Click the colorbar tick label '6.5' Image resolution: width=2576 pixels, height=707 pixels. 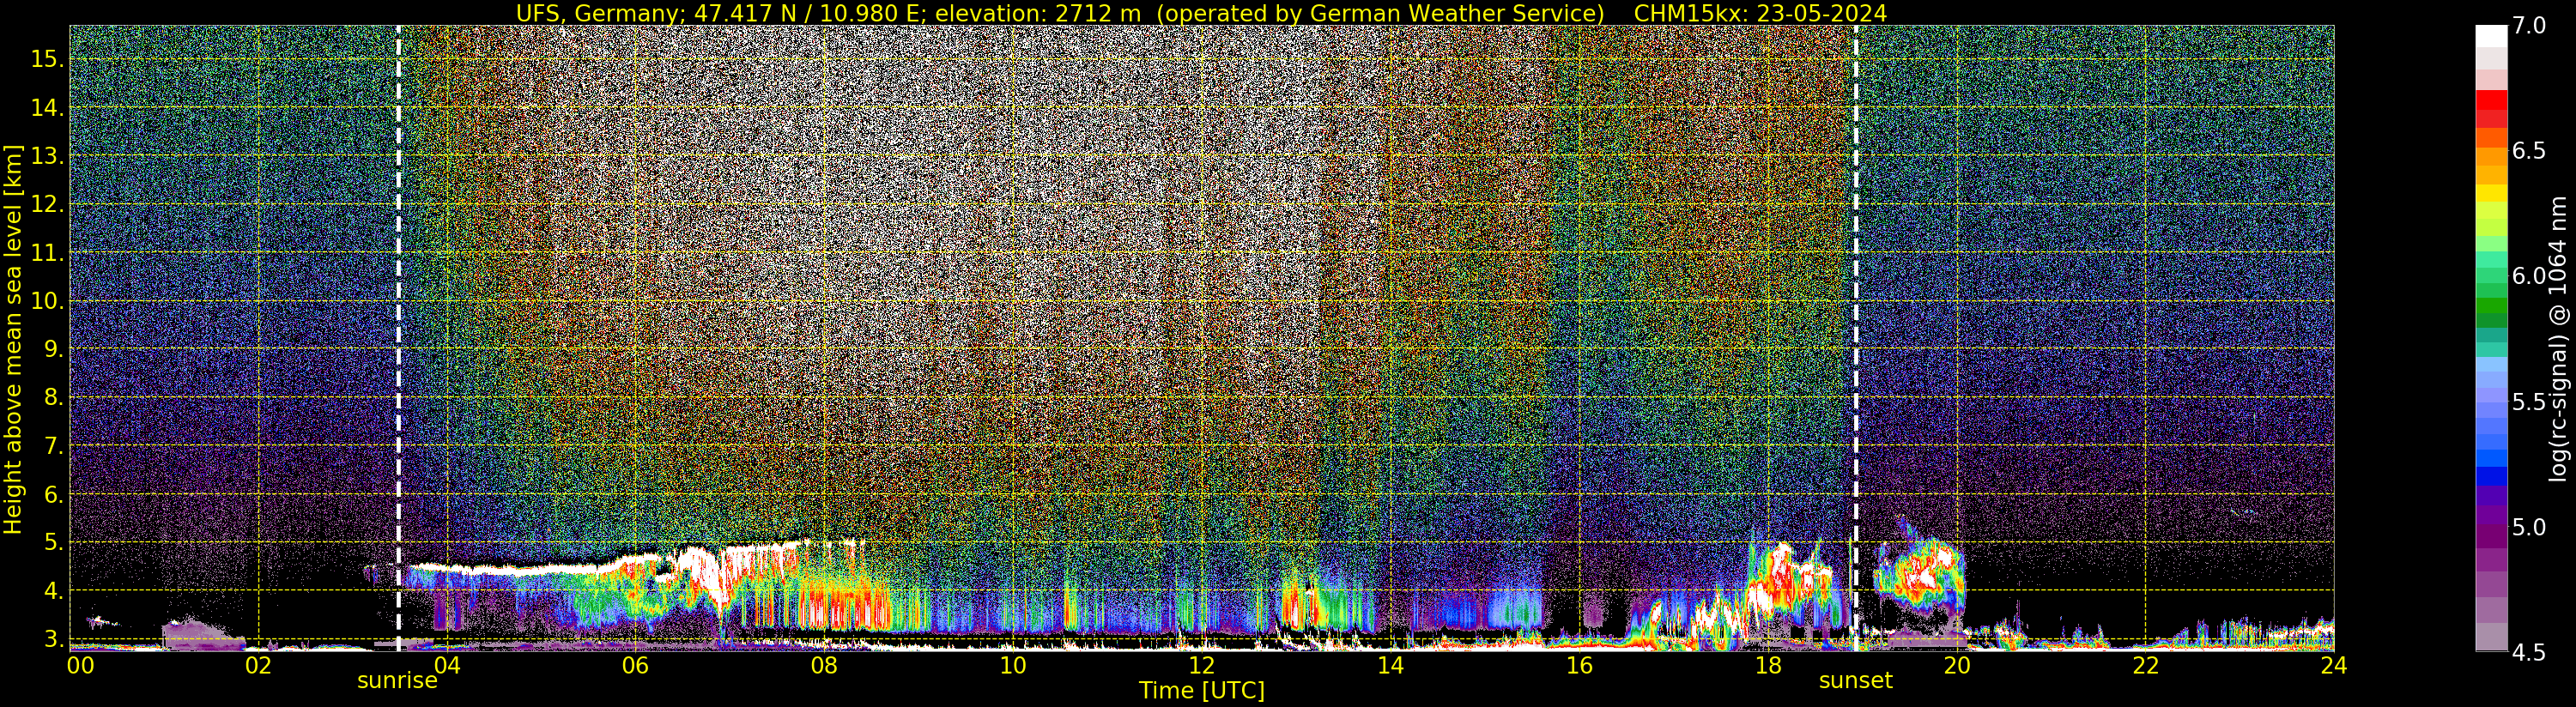(2530, 151)
